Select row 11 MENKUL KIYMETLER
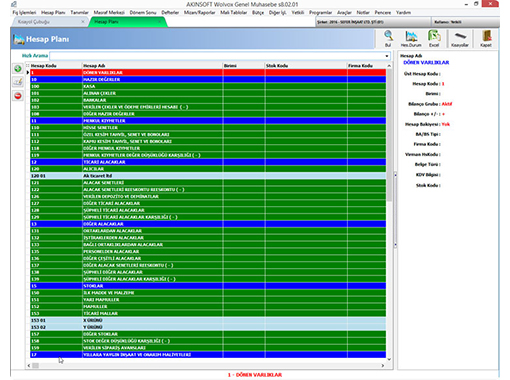The width and height of the screenshot is (510, 380). click(x=208, y=121)
